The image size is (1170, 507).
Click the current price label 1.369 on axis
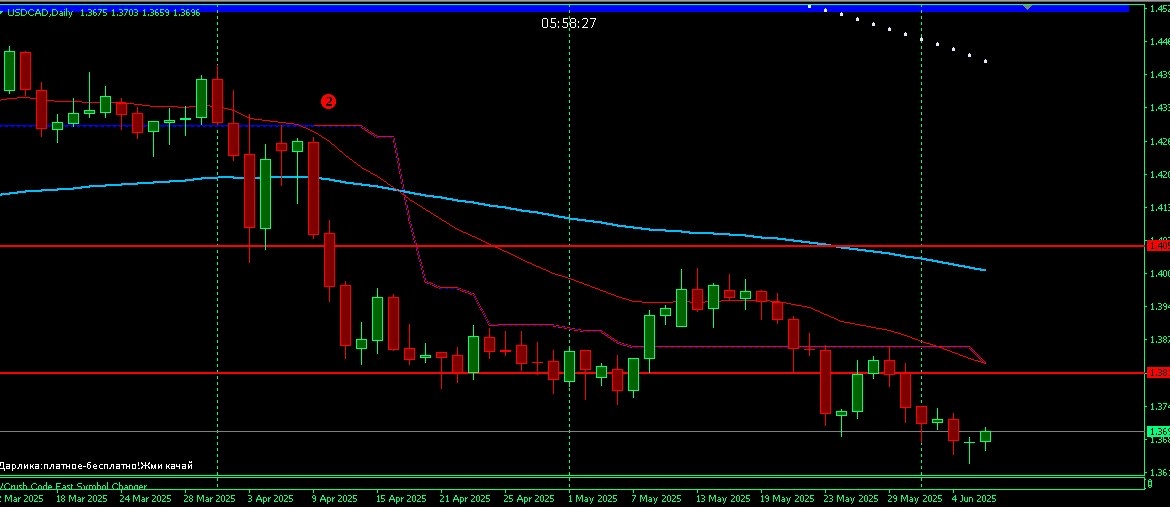coord(1159,432)
